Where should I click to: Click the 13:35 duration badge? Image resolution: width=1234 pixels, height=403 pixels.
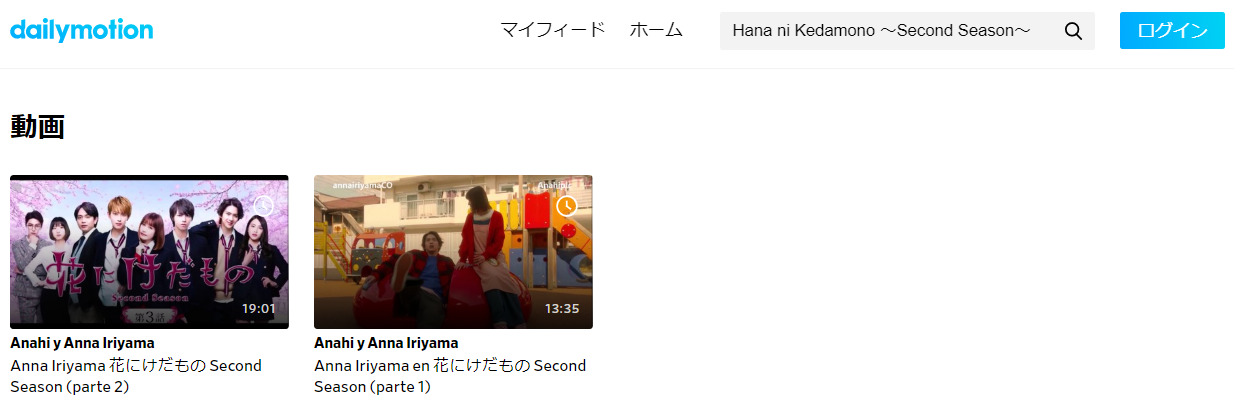562,308
